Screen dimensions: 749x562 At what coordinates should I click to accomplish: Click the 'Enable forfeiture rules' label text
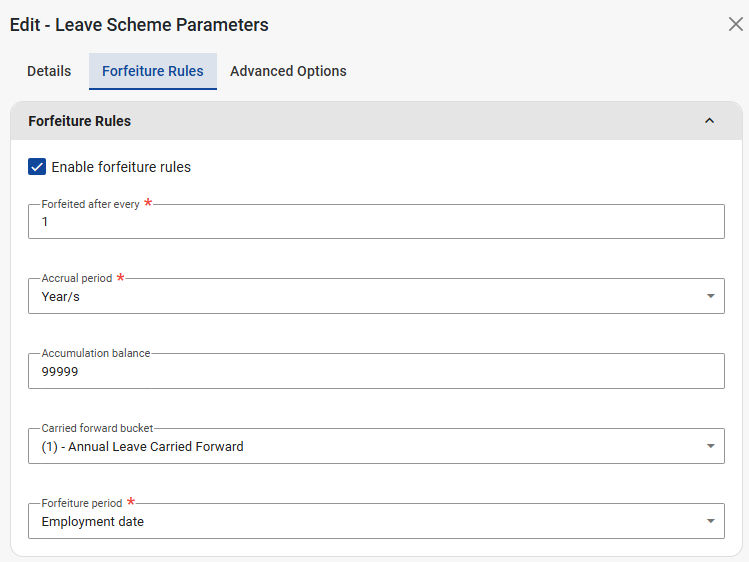coord(121,167)
